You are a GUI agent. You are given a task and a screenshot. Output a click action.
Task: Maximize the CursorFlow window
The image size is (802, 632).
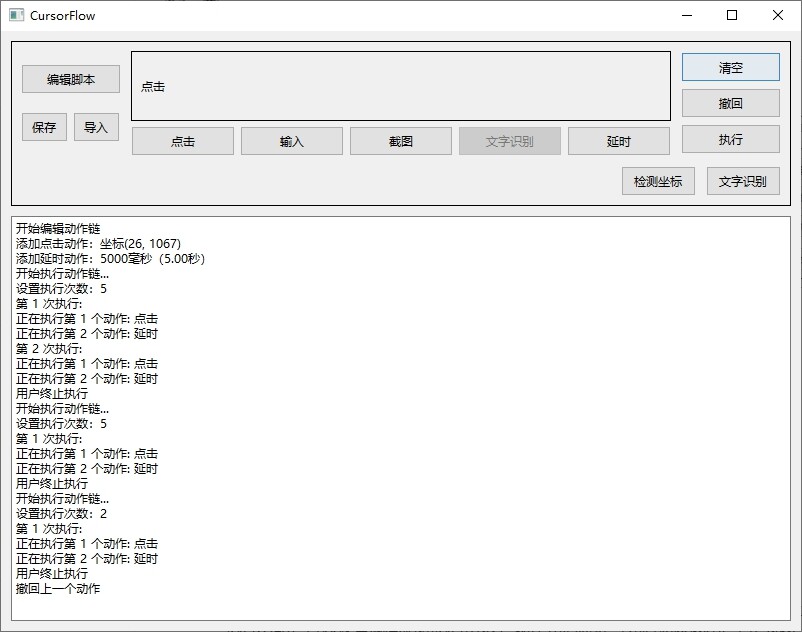tap(732, 16)
